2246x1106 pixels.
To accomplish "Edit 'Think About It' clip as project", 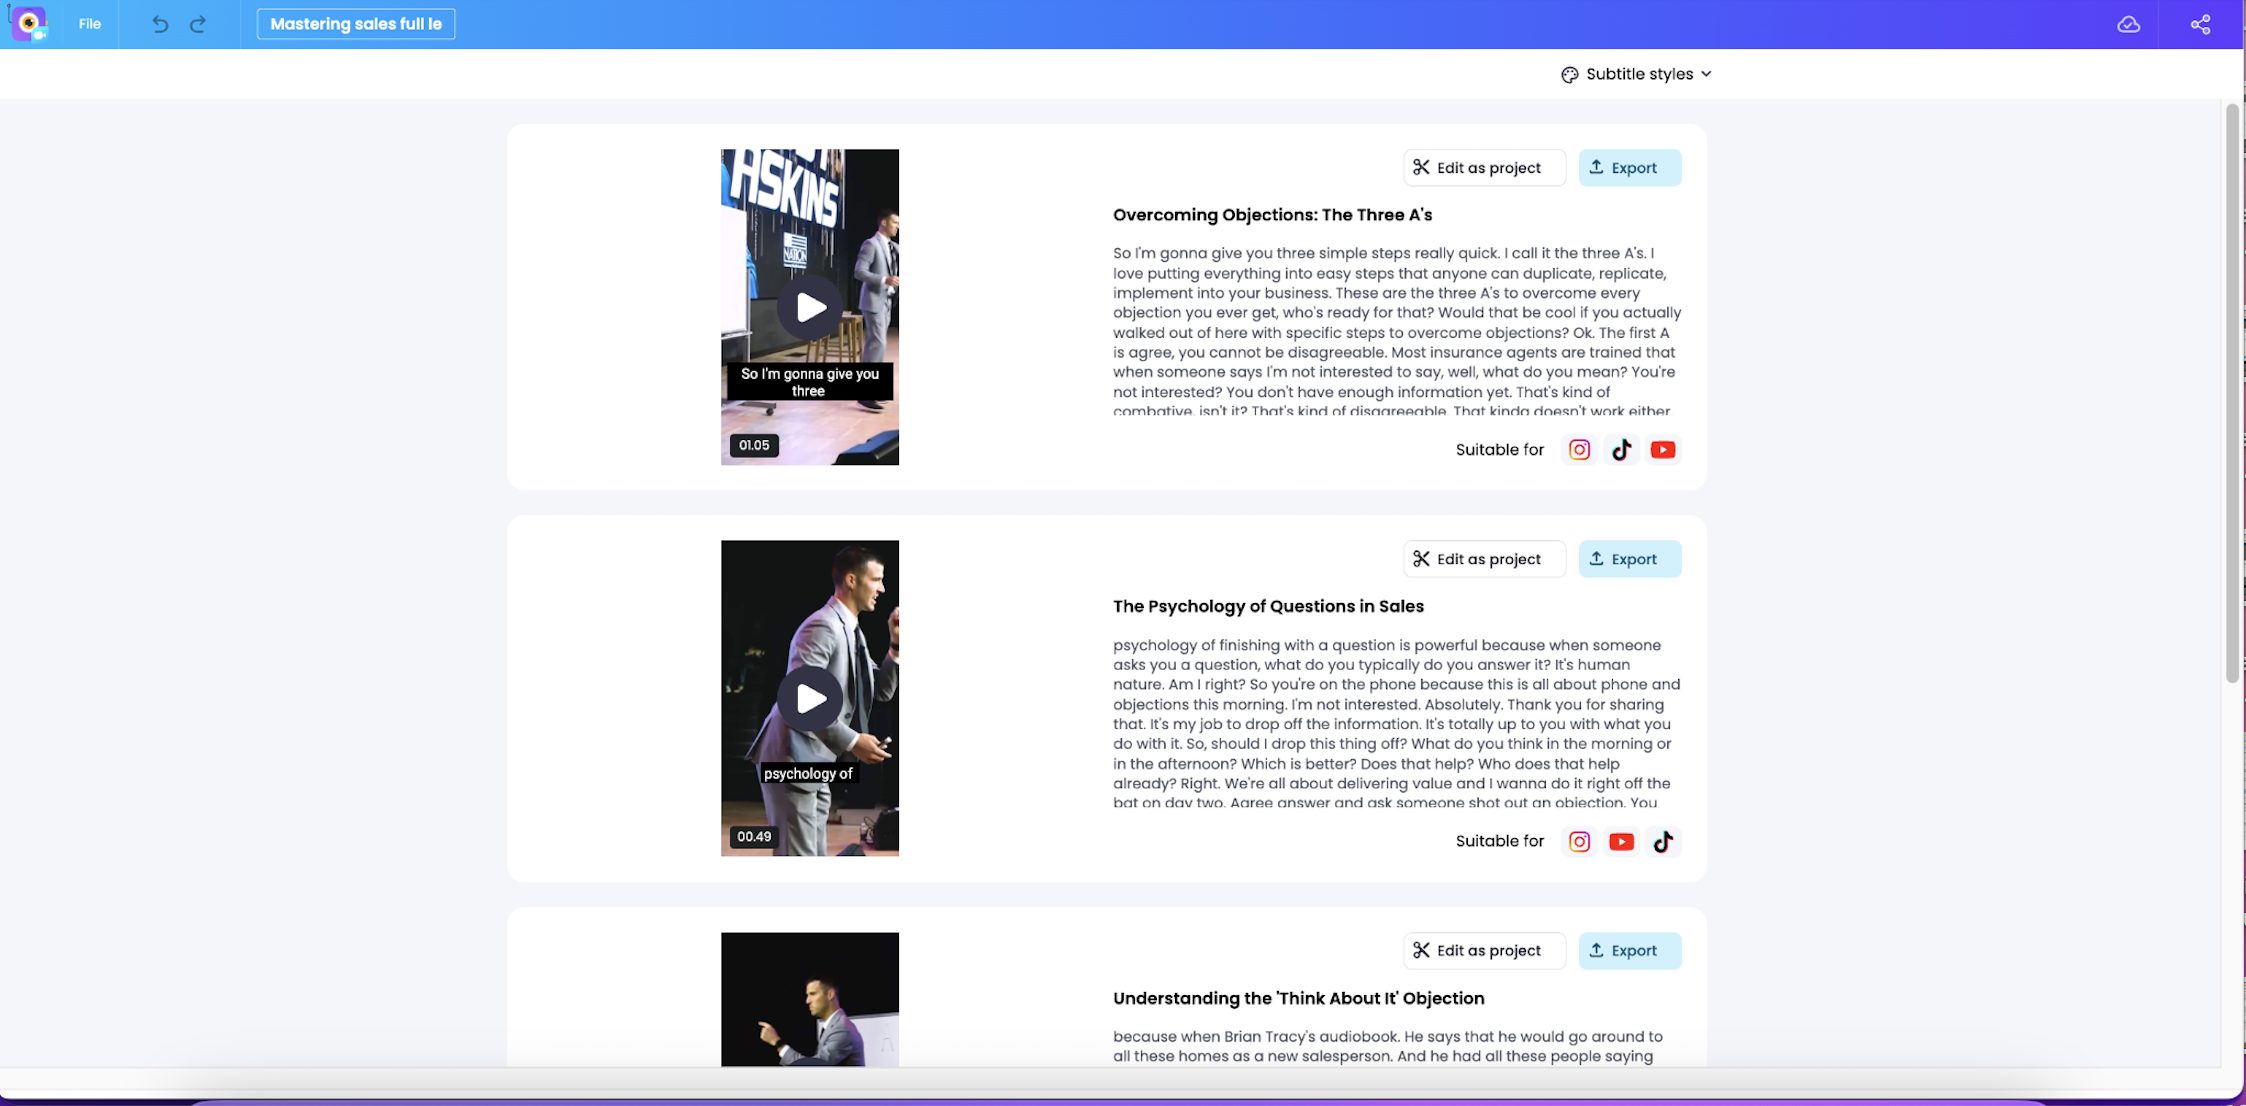I will (x=1484, y=951).
